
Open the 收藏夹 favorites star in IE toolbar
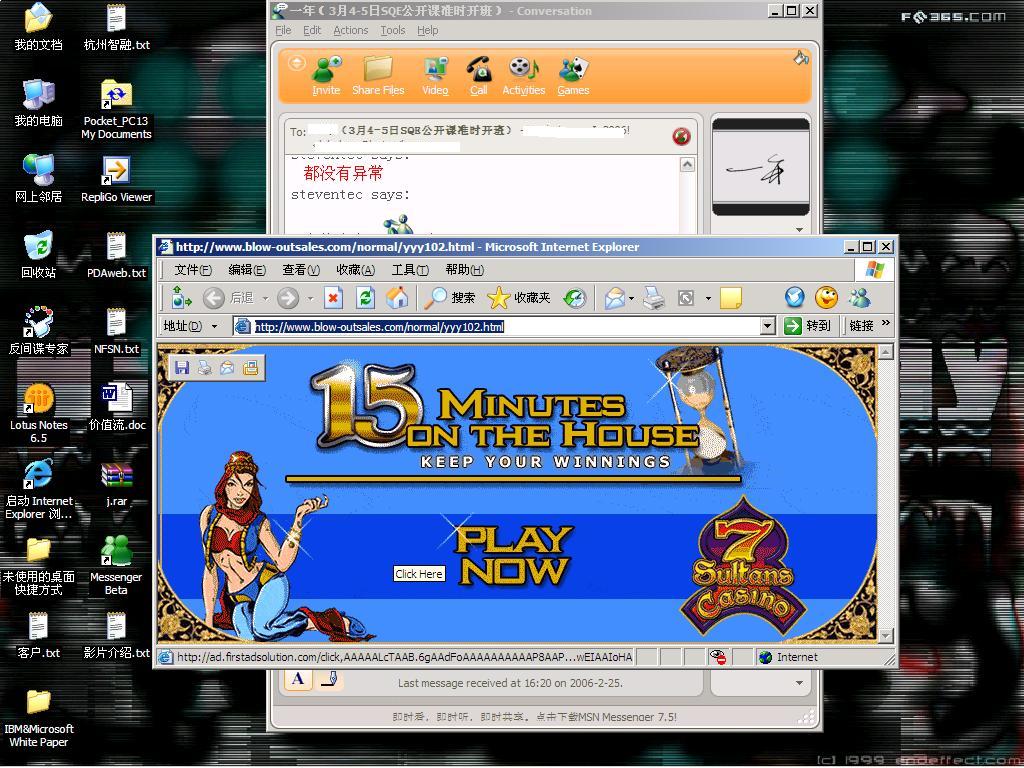coord(520,298)
